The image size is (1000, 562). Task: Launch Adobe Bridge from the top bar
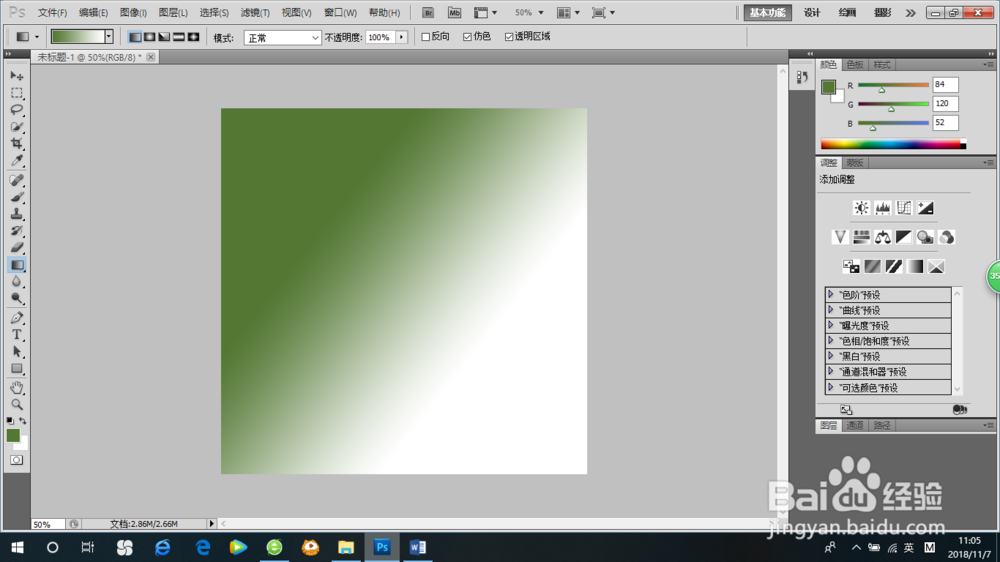[x=428, y=13]
